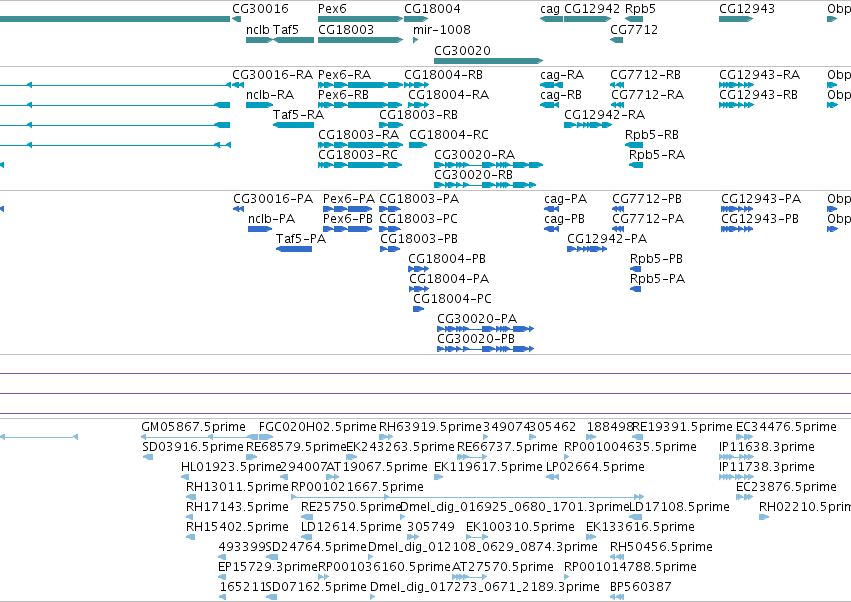851x602 pixels.
Task: Click the Taf5-RA transcript
Action: point(294,125)
